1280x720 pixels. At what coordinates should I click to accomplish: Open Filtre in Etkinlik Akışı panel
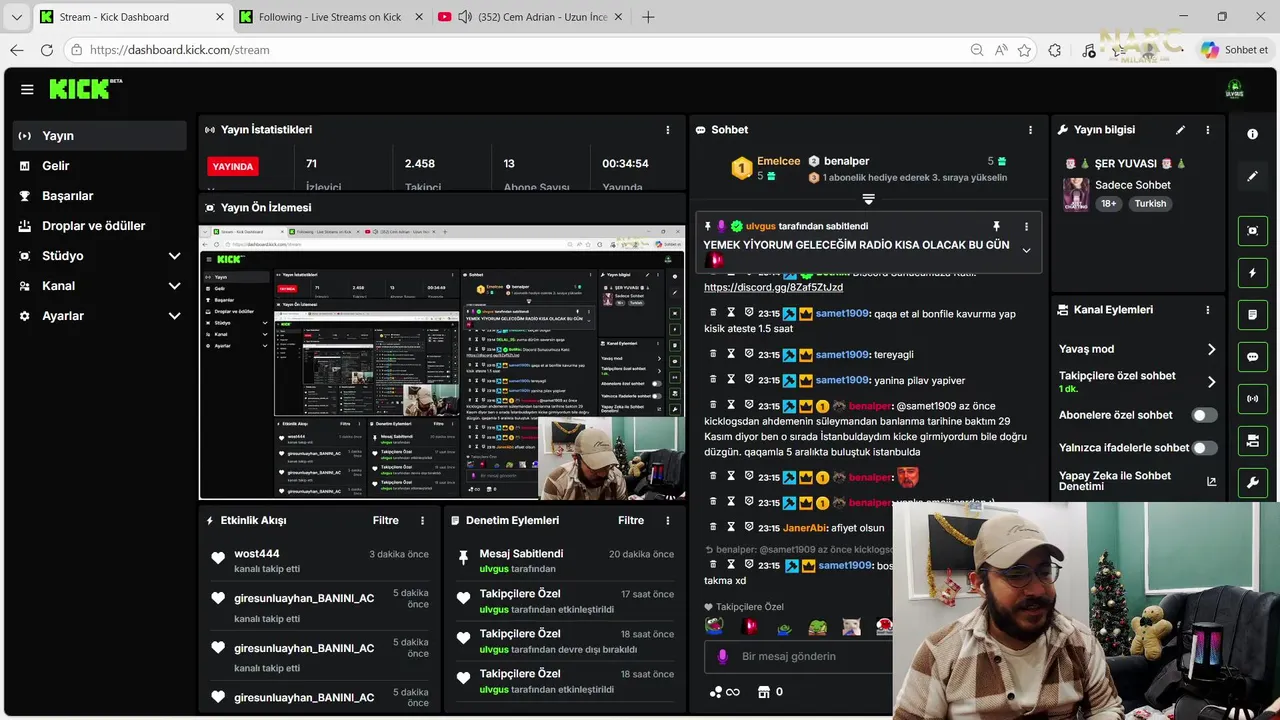[386, 521]
